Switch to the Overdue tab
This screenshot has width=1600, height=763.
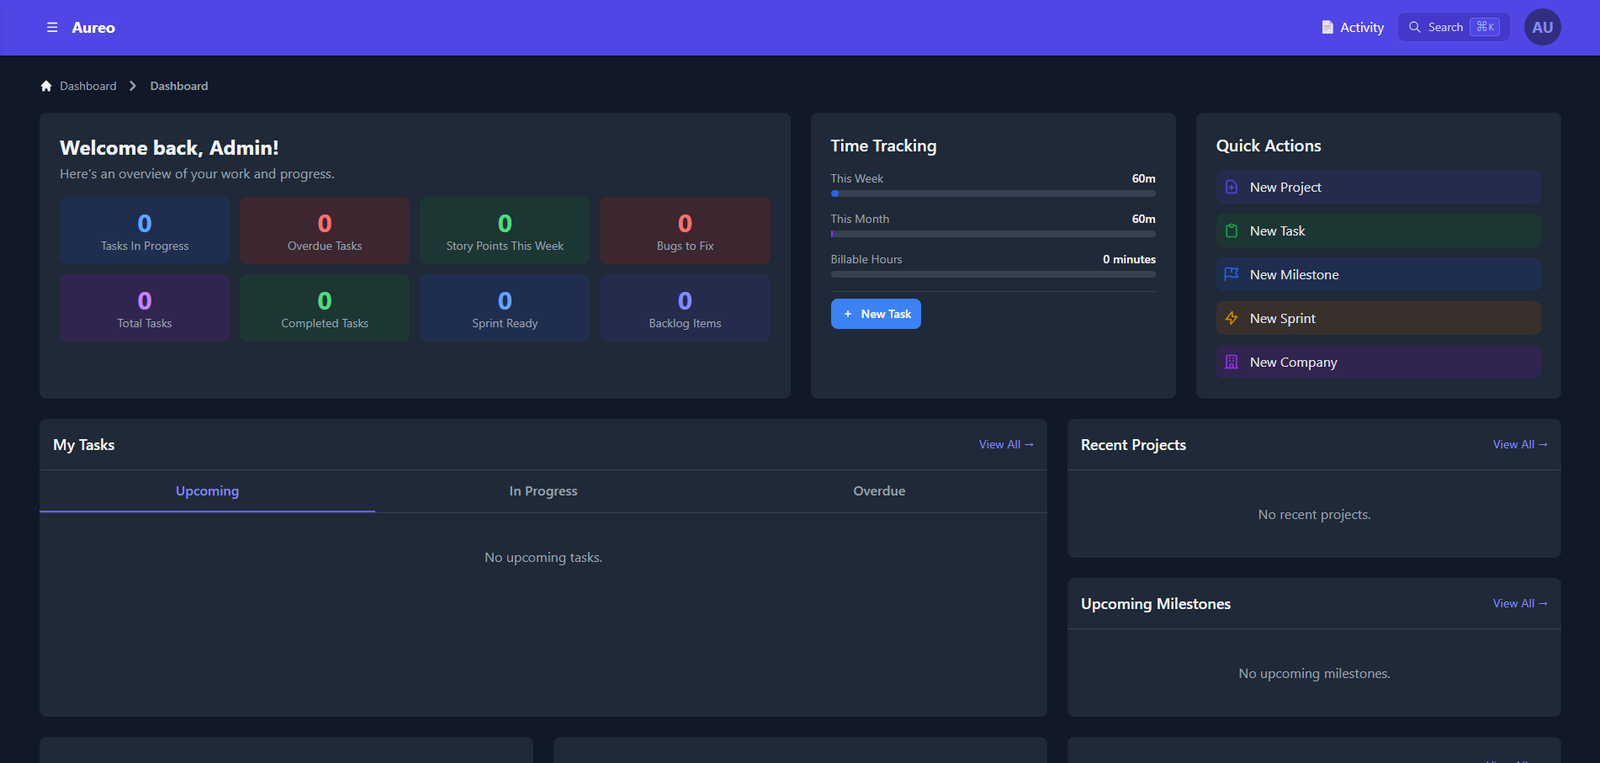point(879,491)
